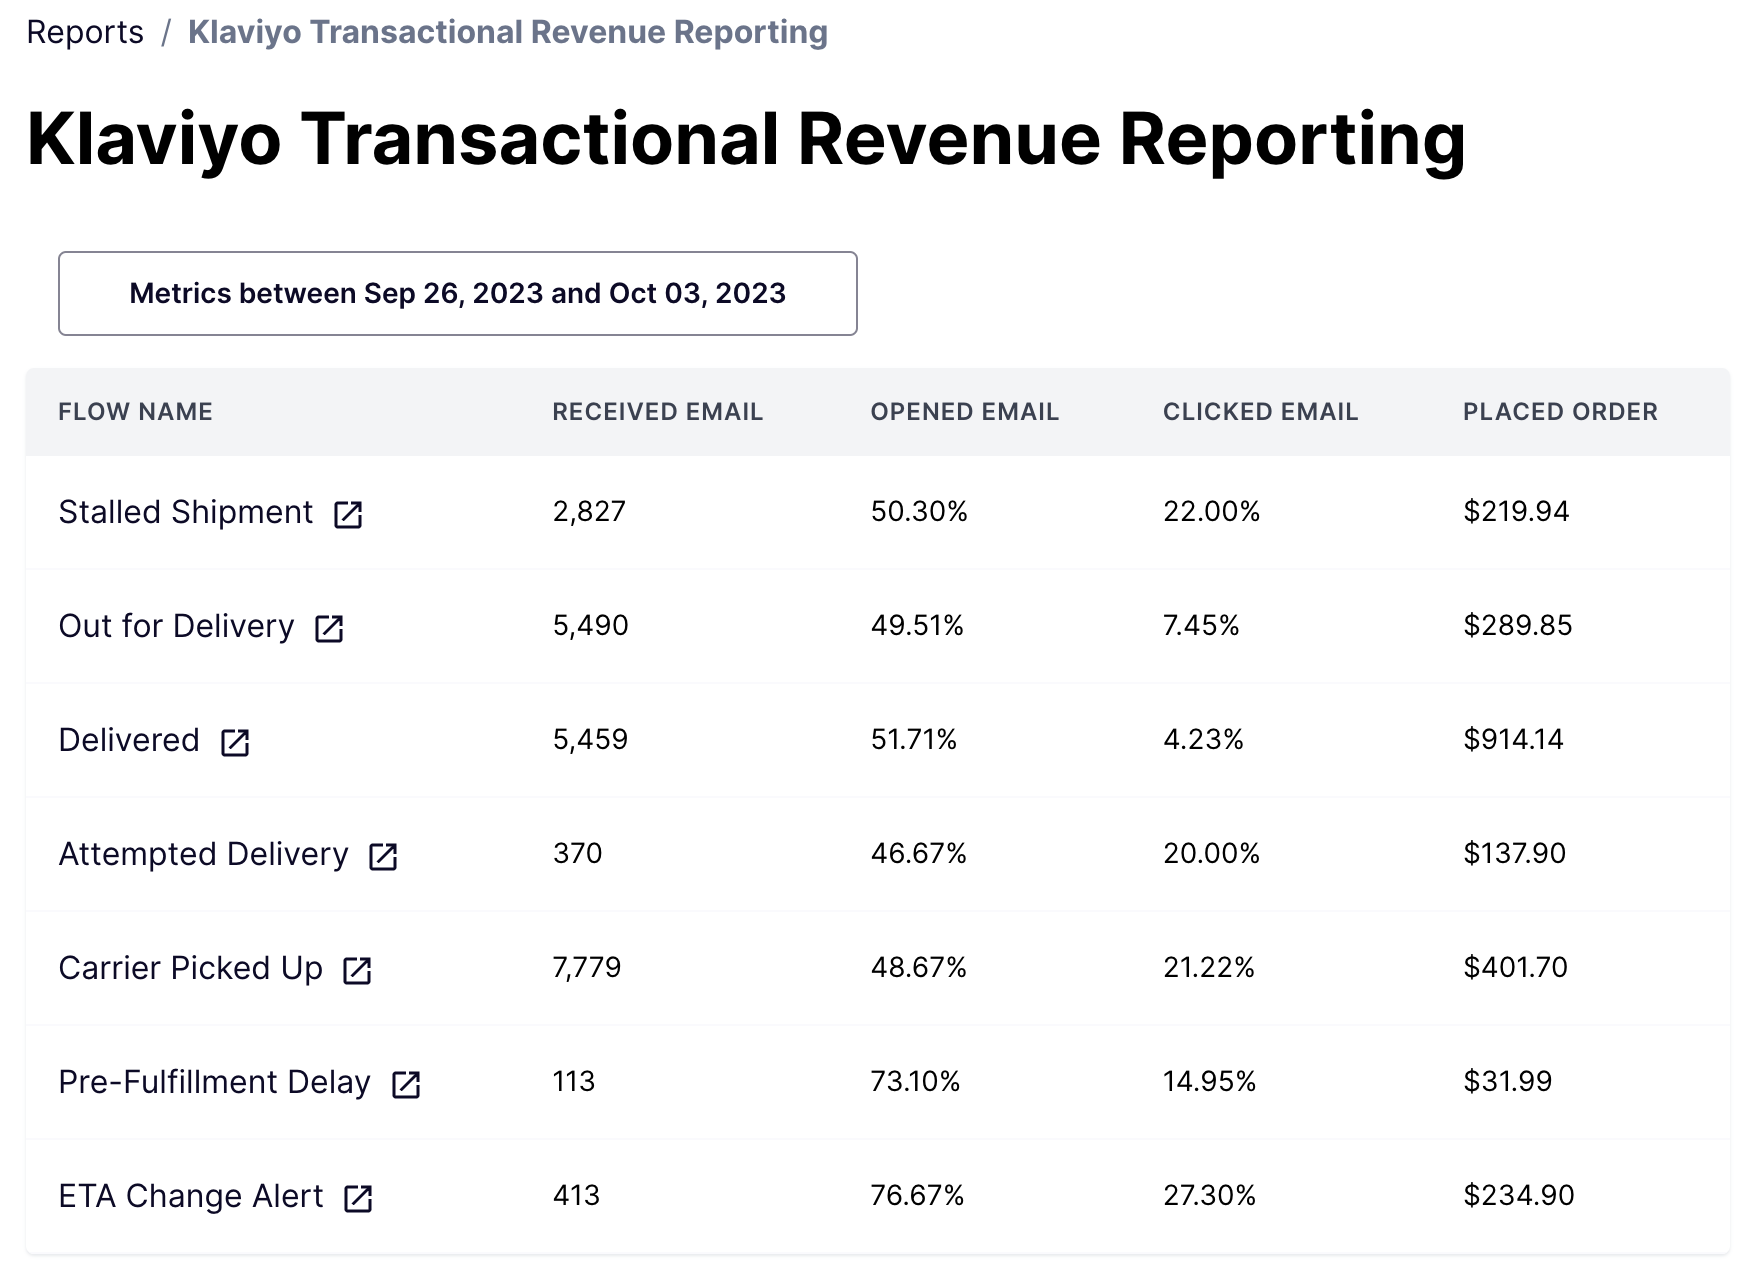Click Stalled Shipment flow name
1754x1282 pixels.
tap(186, 512)
